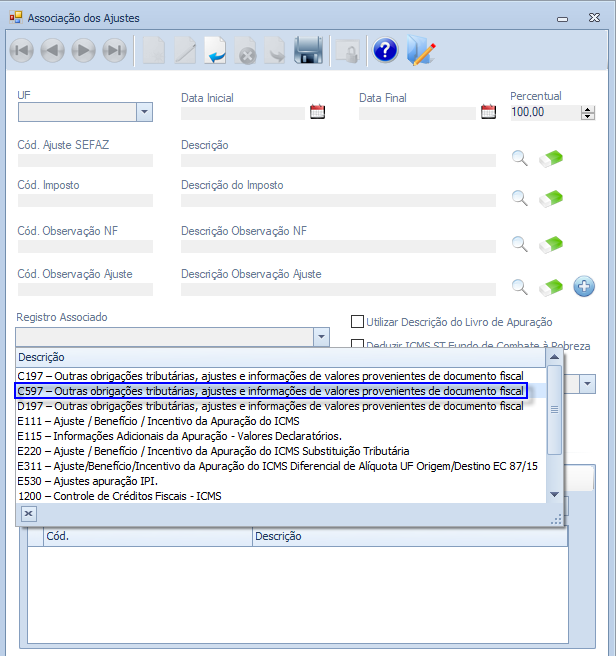Image resolution: width=616 pixels, height=656 pixels.
Task: Go to previous record arrow
Action: [52, 51]
